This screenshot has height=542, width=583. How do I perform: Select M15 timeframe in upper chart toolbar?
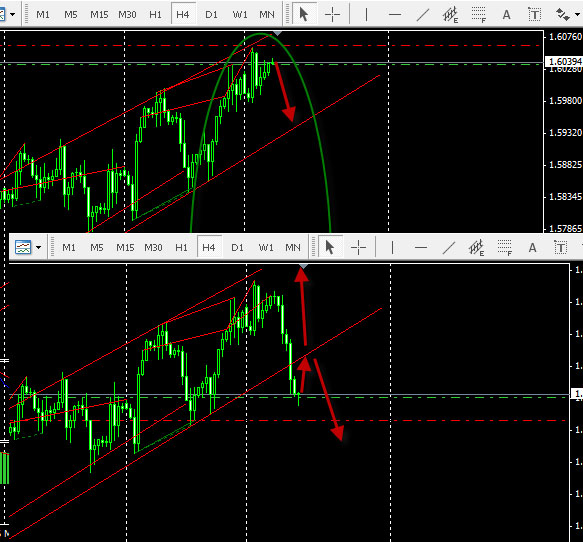[x=99, y=14]
